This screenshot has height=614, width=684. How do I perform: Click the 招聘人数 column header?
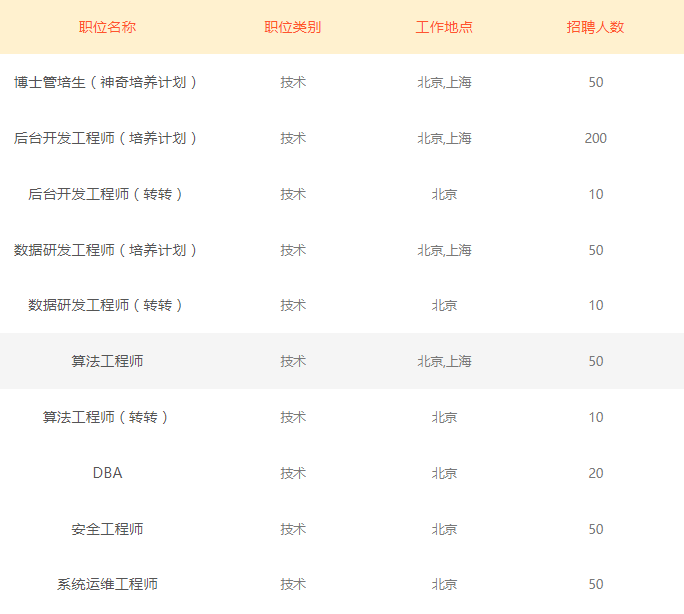coord(595,27)
